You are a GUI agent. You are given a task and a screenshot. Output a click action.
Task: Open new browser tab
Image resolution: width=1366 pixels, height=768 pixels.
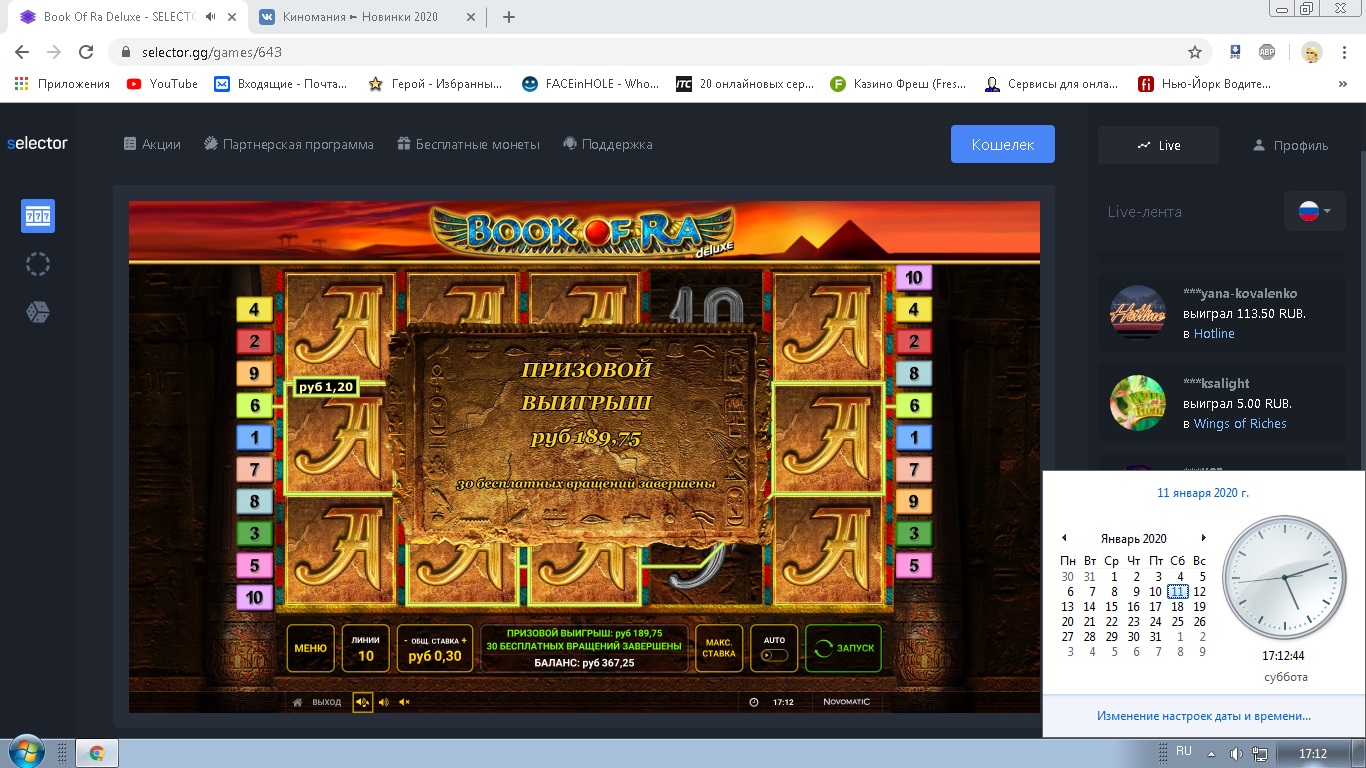pos(508,17)
